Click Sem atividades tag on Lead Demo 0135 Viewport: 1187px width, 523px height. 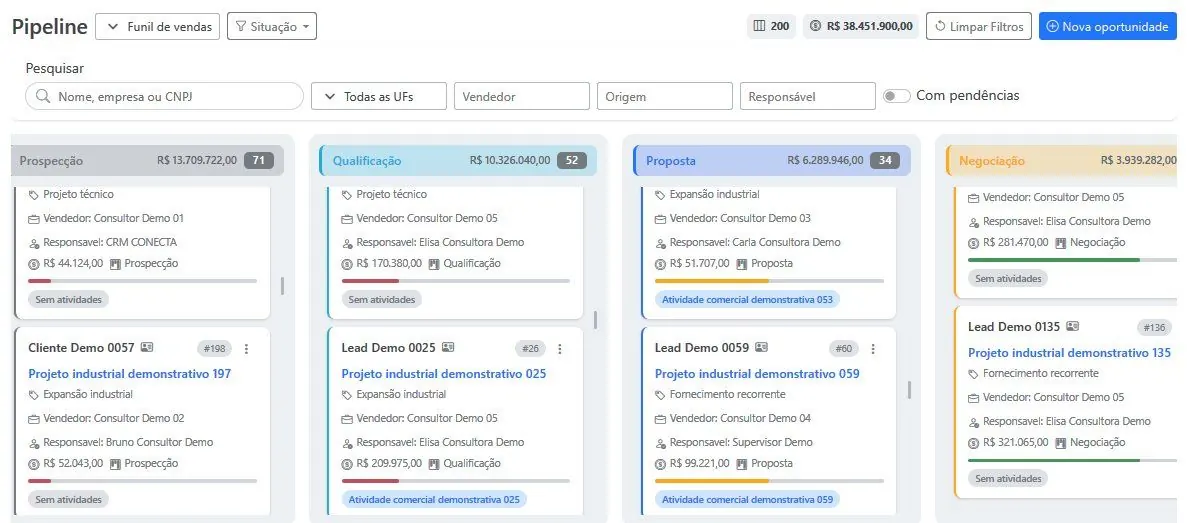pyautogui.click(x=1008, y=478)
